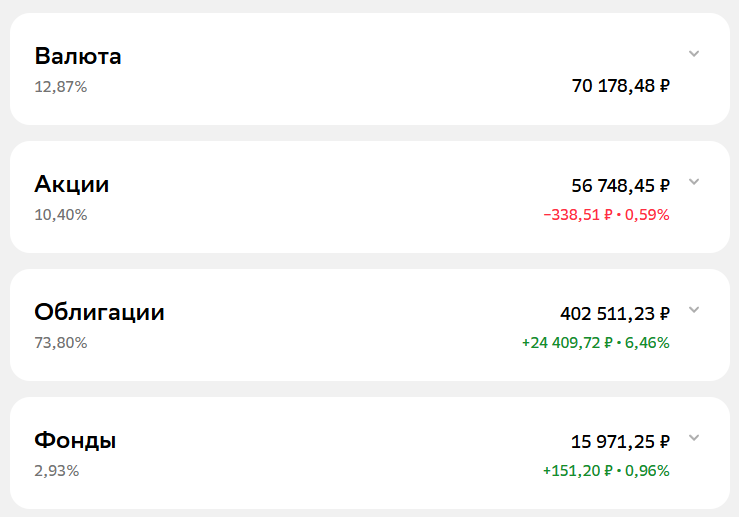This screenshot has height=517, width=739.
Task: Click the 12,87% share under Валюта
Action: click(x=61, y=87)
